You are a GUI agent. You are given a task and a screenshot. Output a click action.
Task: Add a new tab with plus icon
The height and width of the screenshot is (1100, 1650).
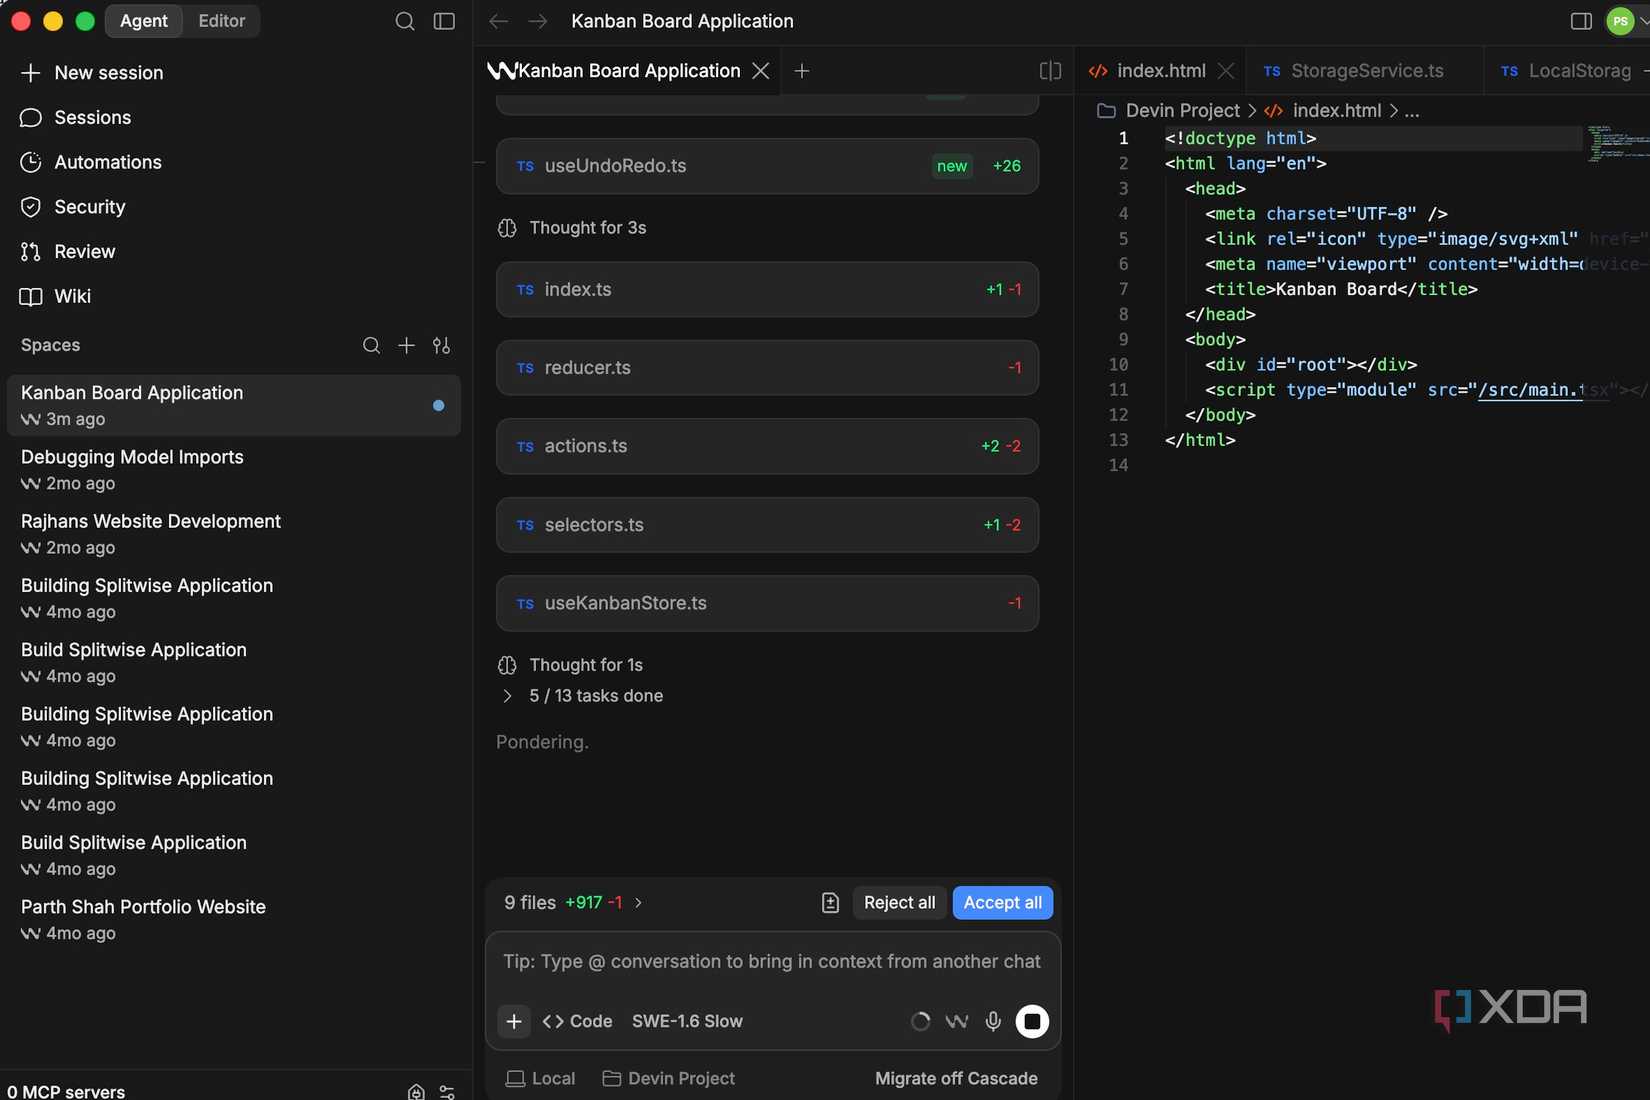(x=802, y=71)
